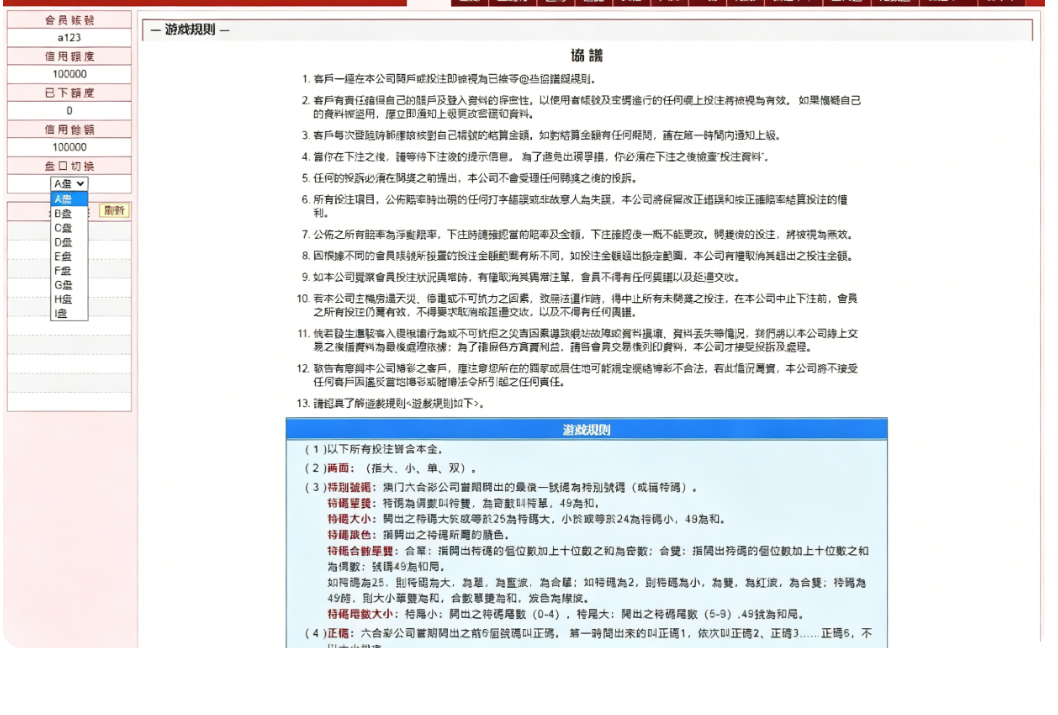Click agreement item number 13 text

(398, 403)
